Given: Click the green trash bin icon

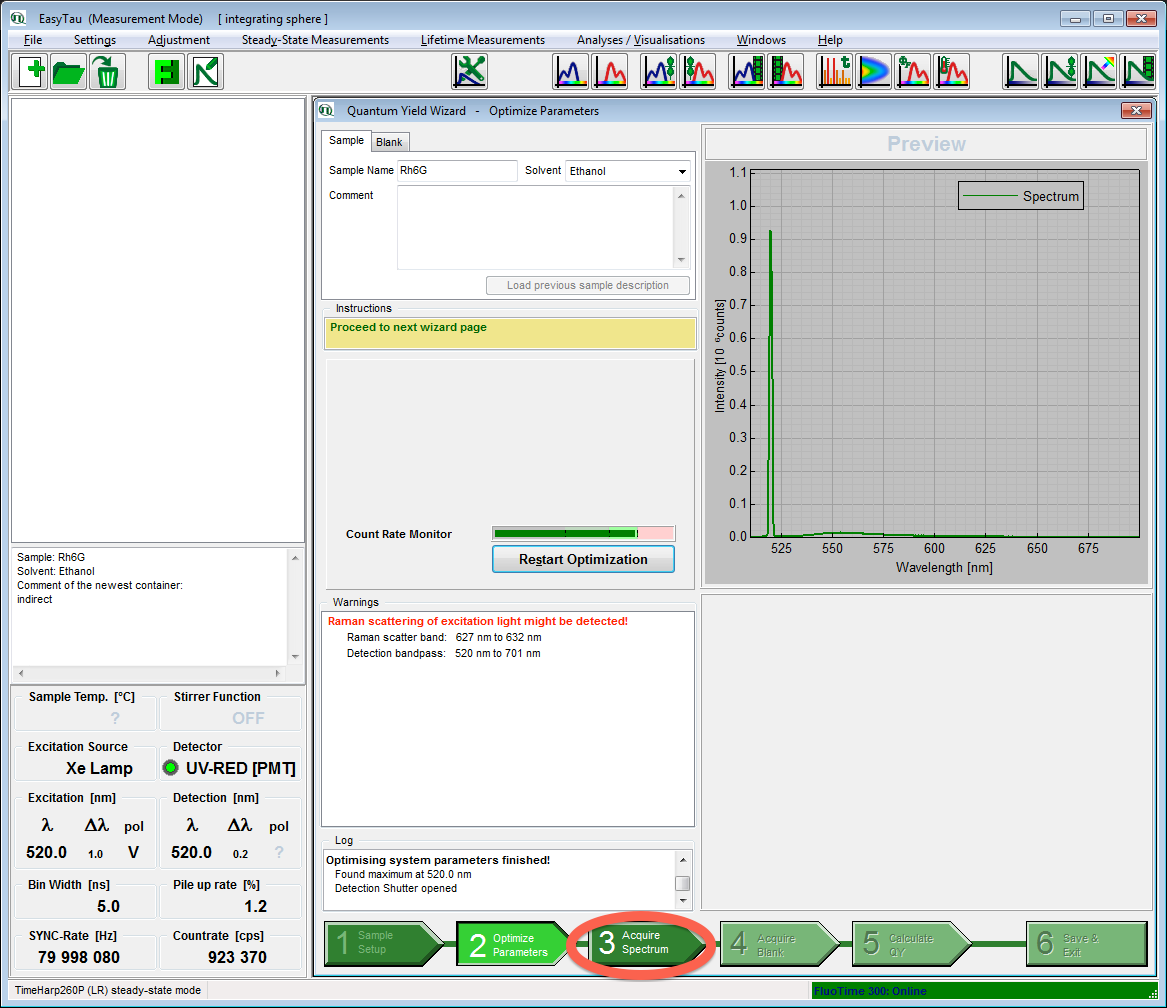Looking at the screenshot, I should pyautogui.click(x=106, y=72).
